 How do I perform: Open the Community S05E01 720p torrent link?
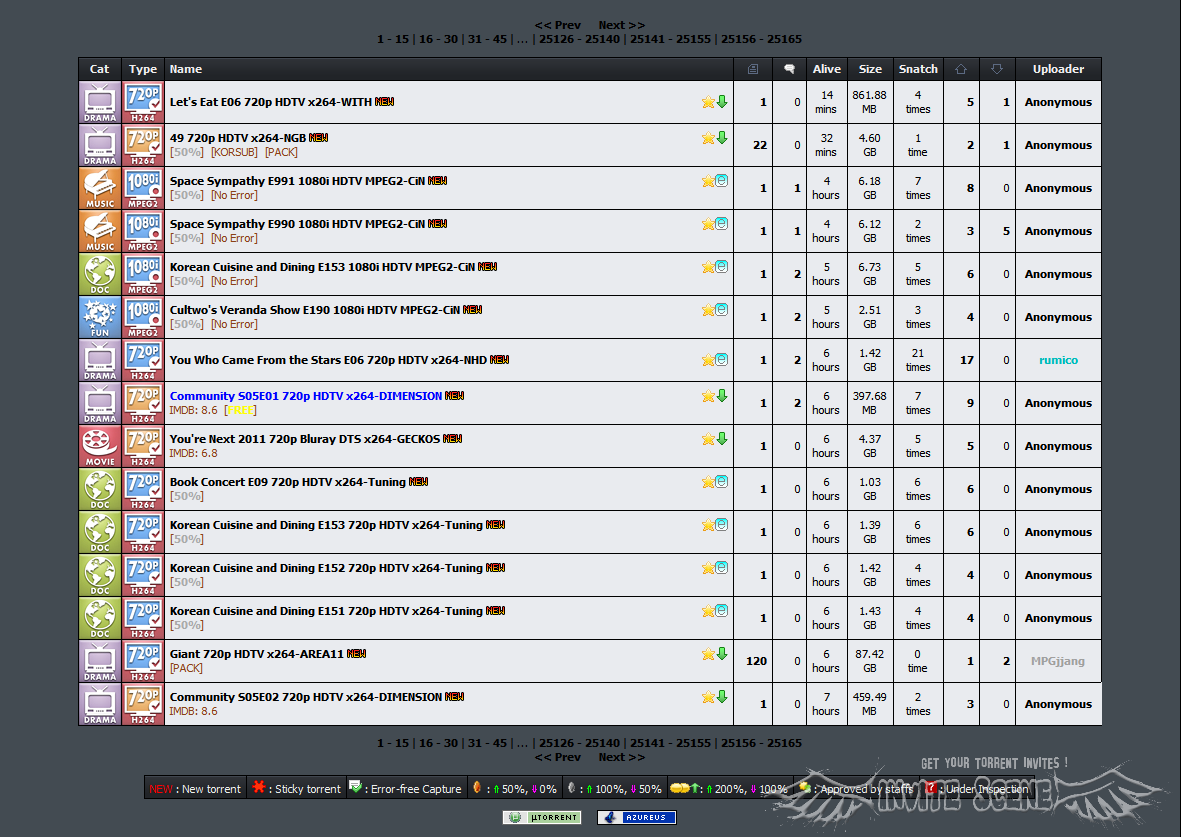[x=305, y=396]
